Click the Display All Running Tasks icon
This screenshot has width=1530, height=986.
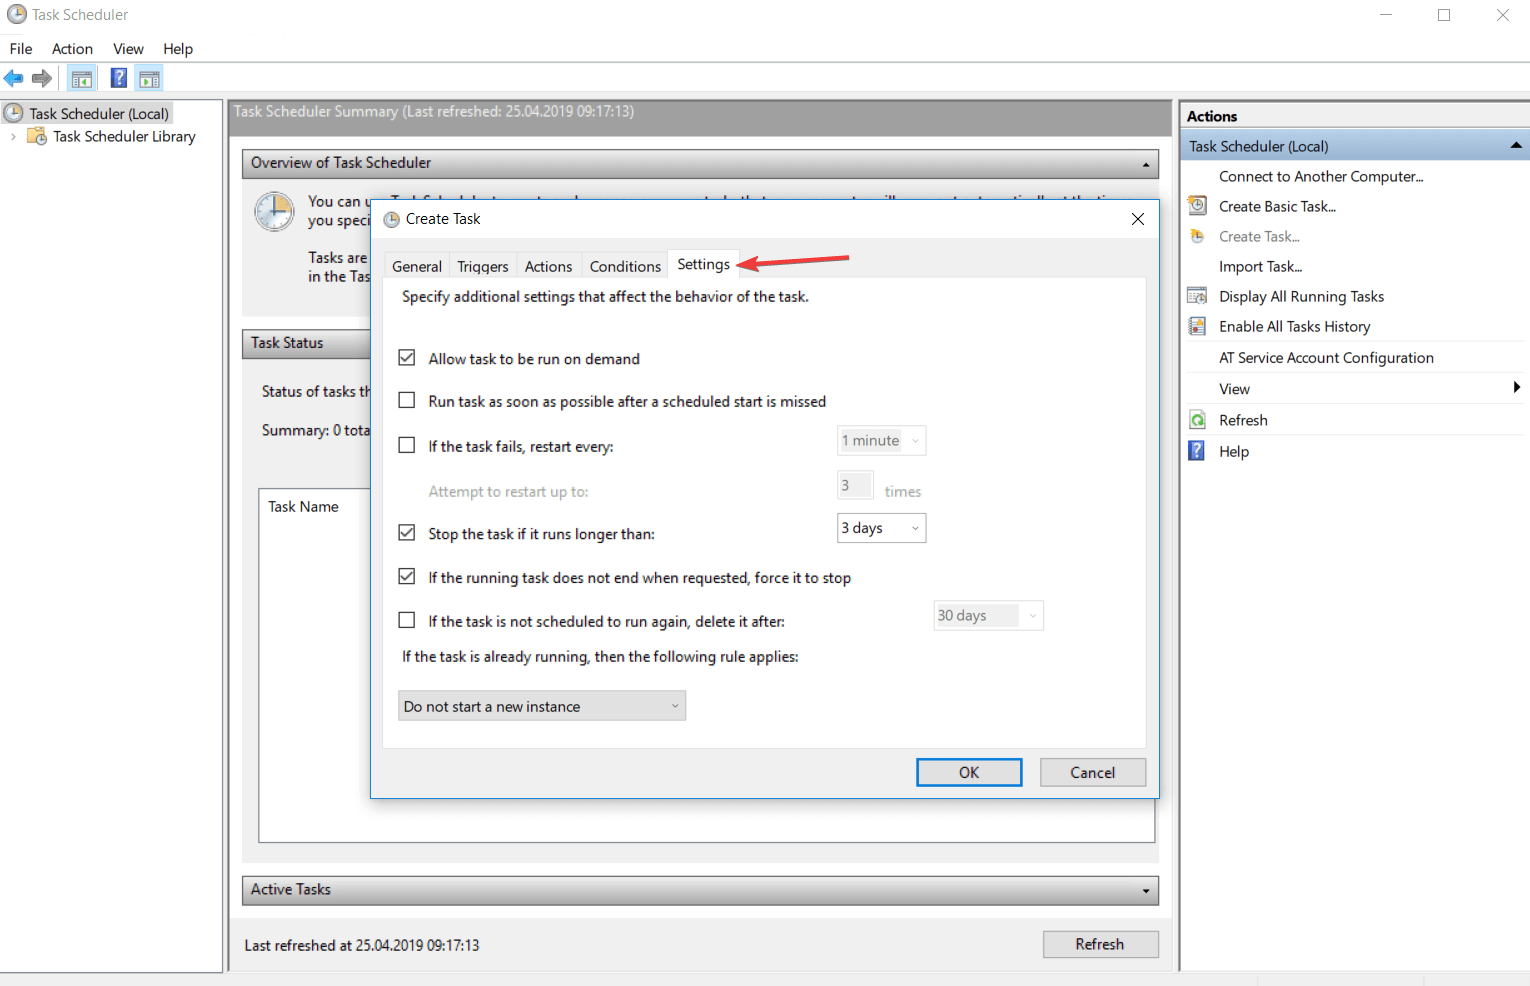[x=1197, y=295]
